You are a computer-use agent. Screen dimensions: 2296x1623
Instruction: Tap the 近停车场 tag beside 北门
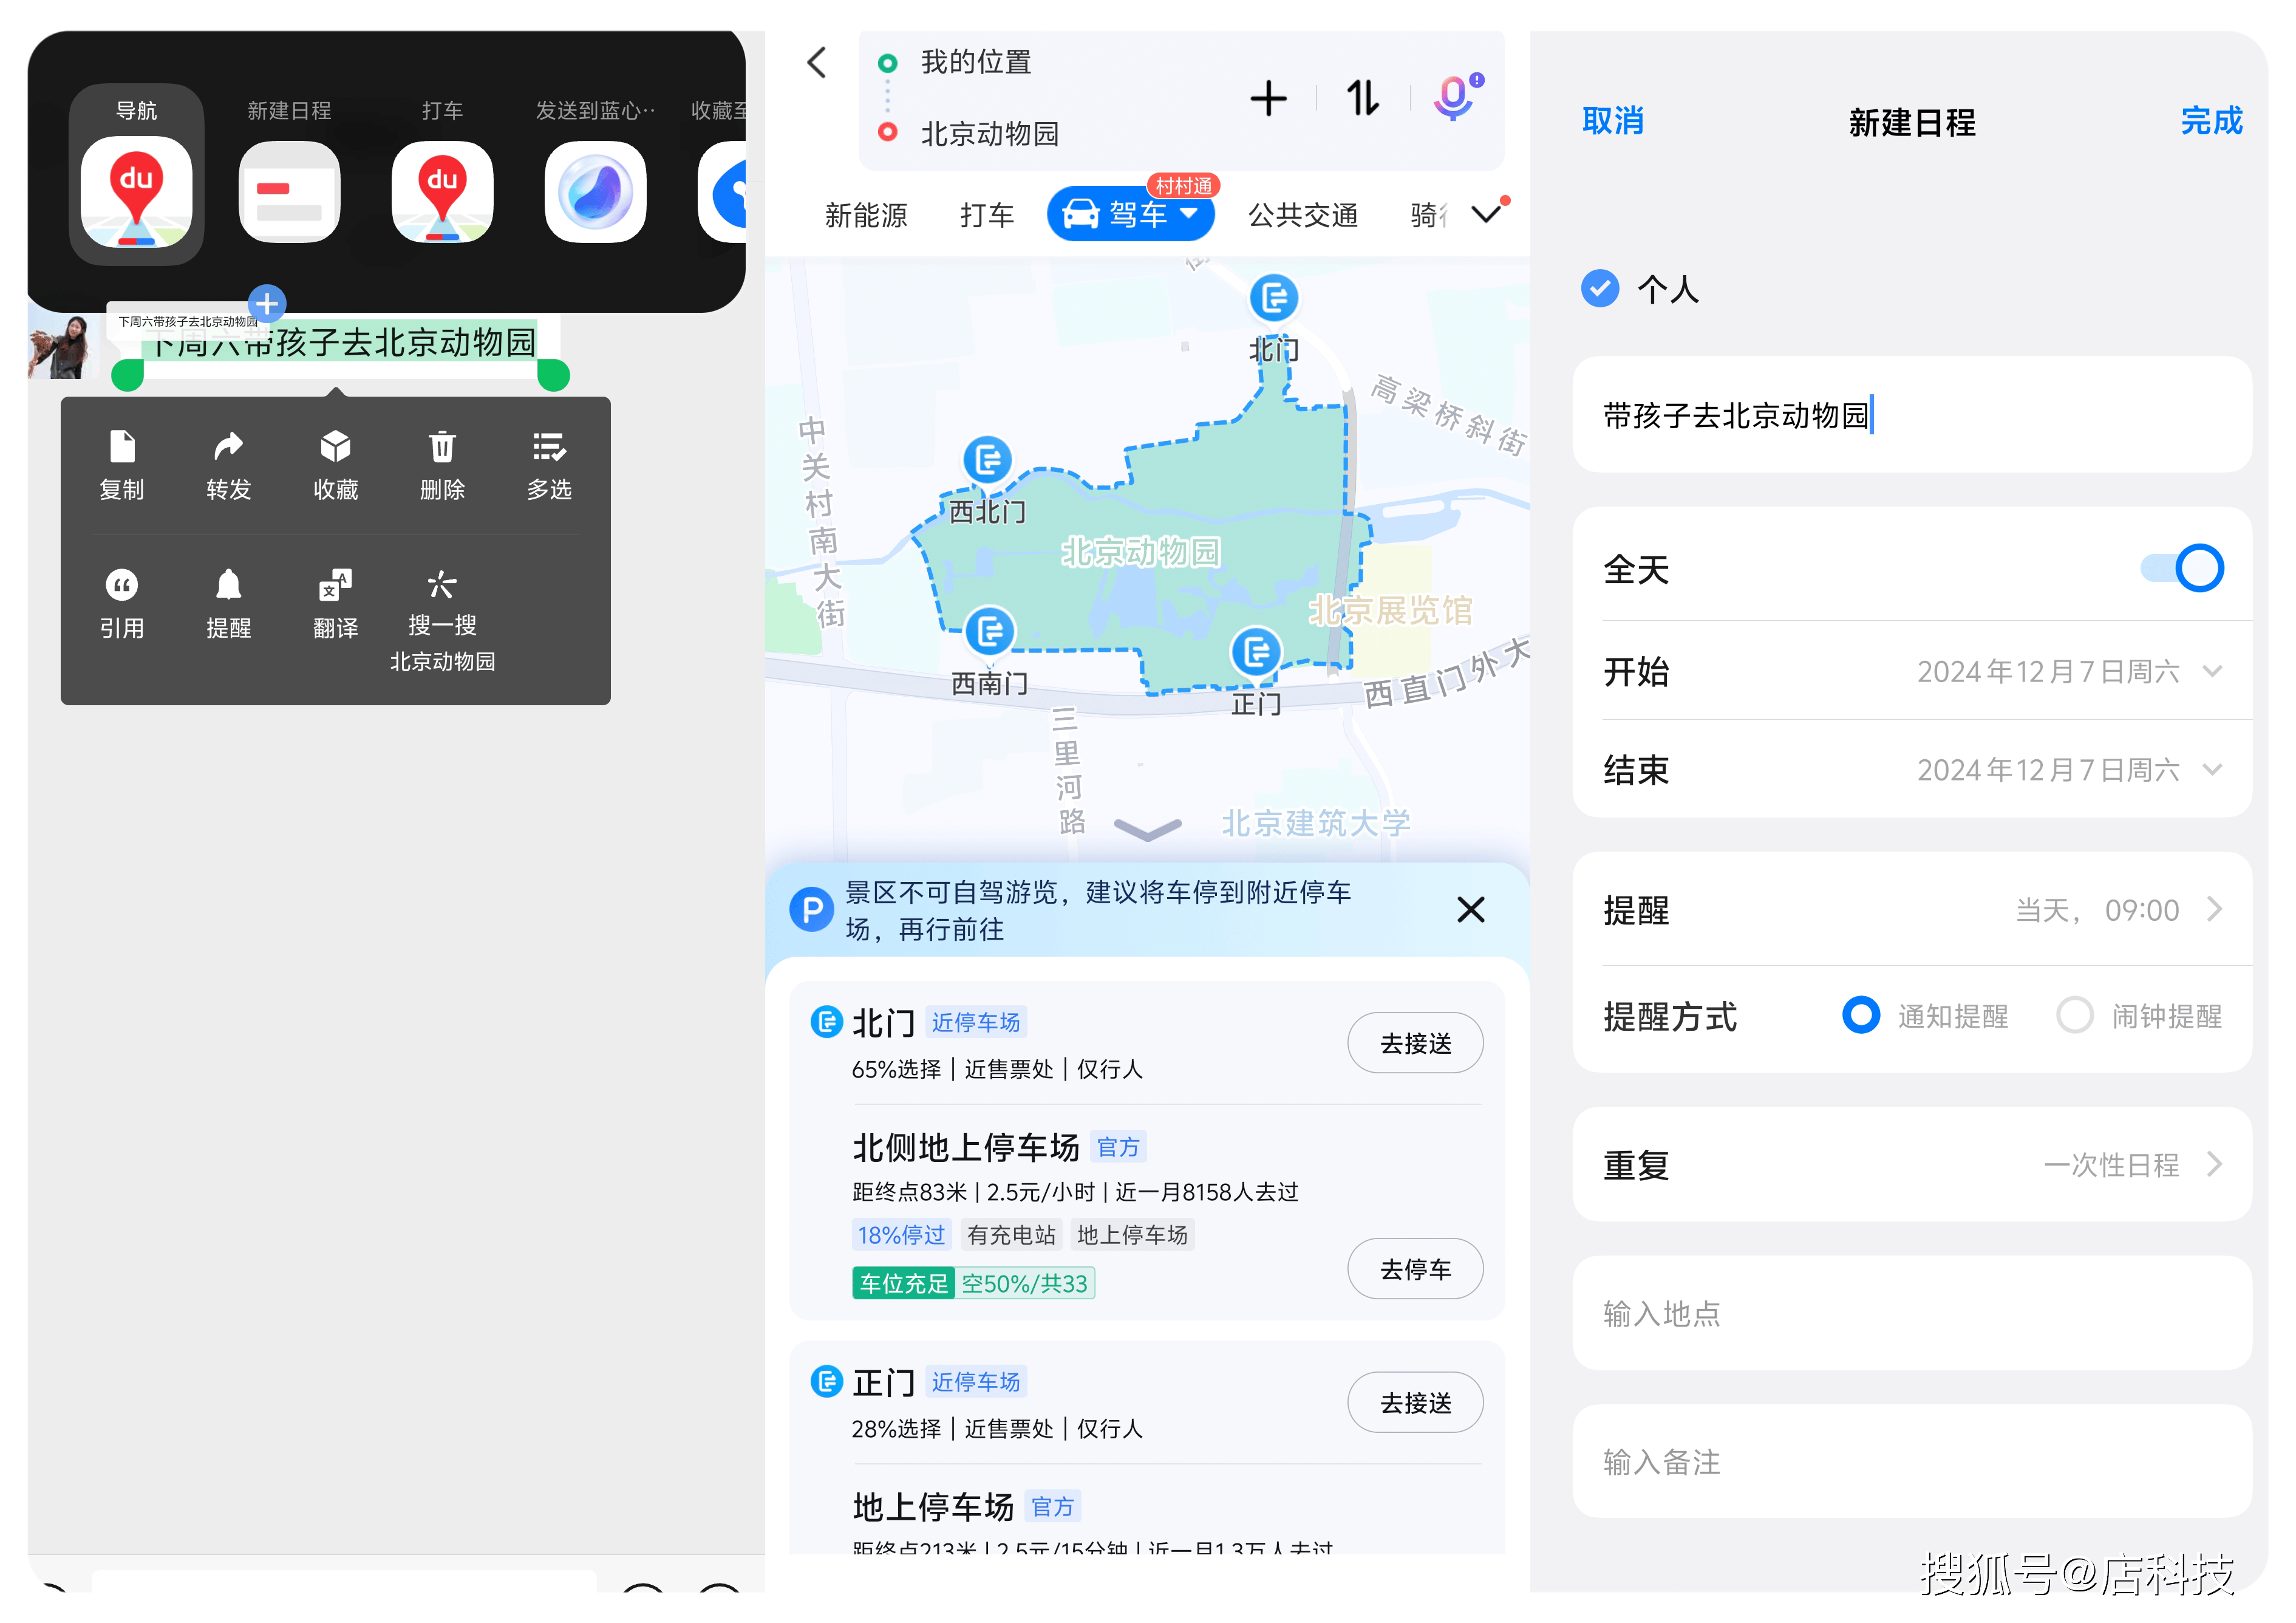(975, 1021)
